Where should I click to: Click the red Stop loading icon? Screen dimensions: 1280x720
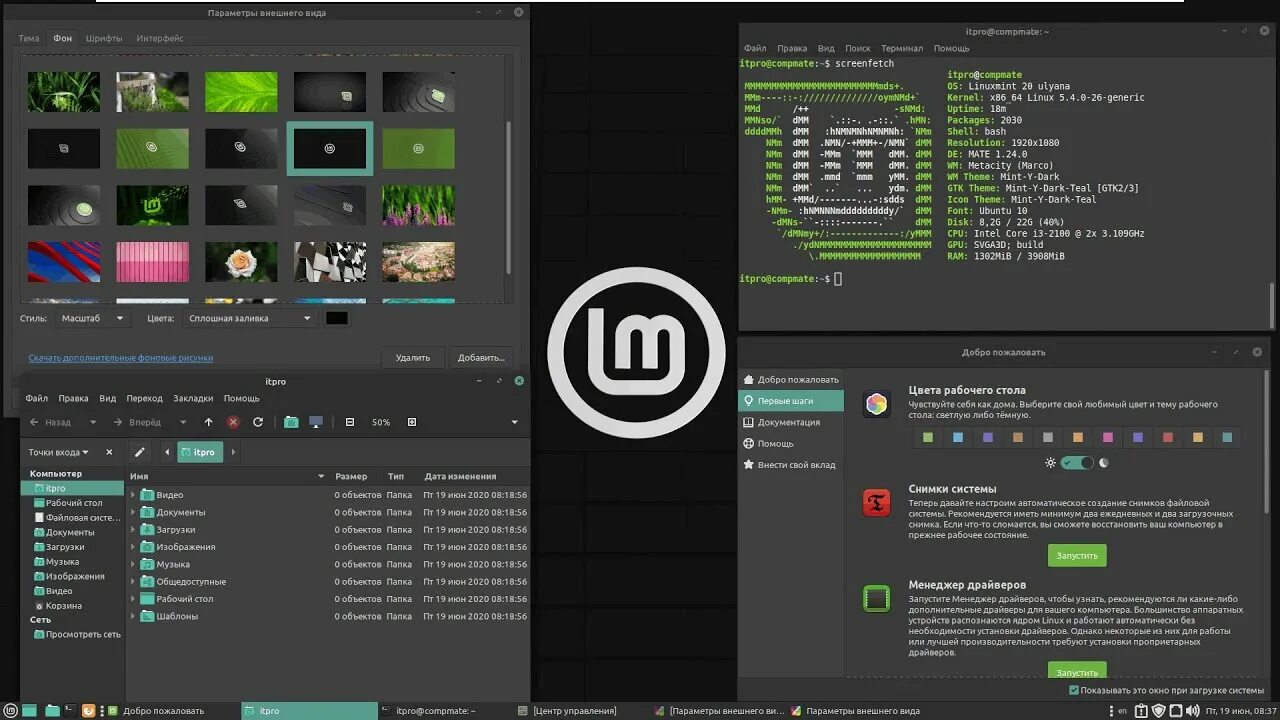[233, 422]
